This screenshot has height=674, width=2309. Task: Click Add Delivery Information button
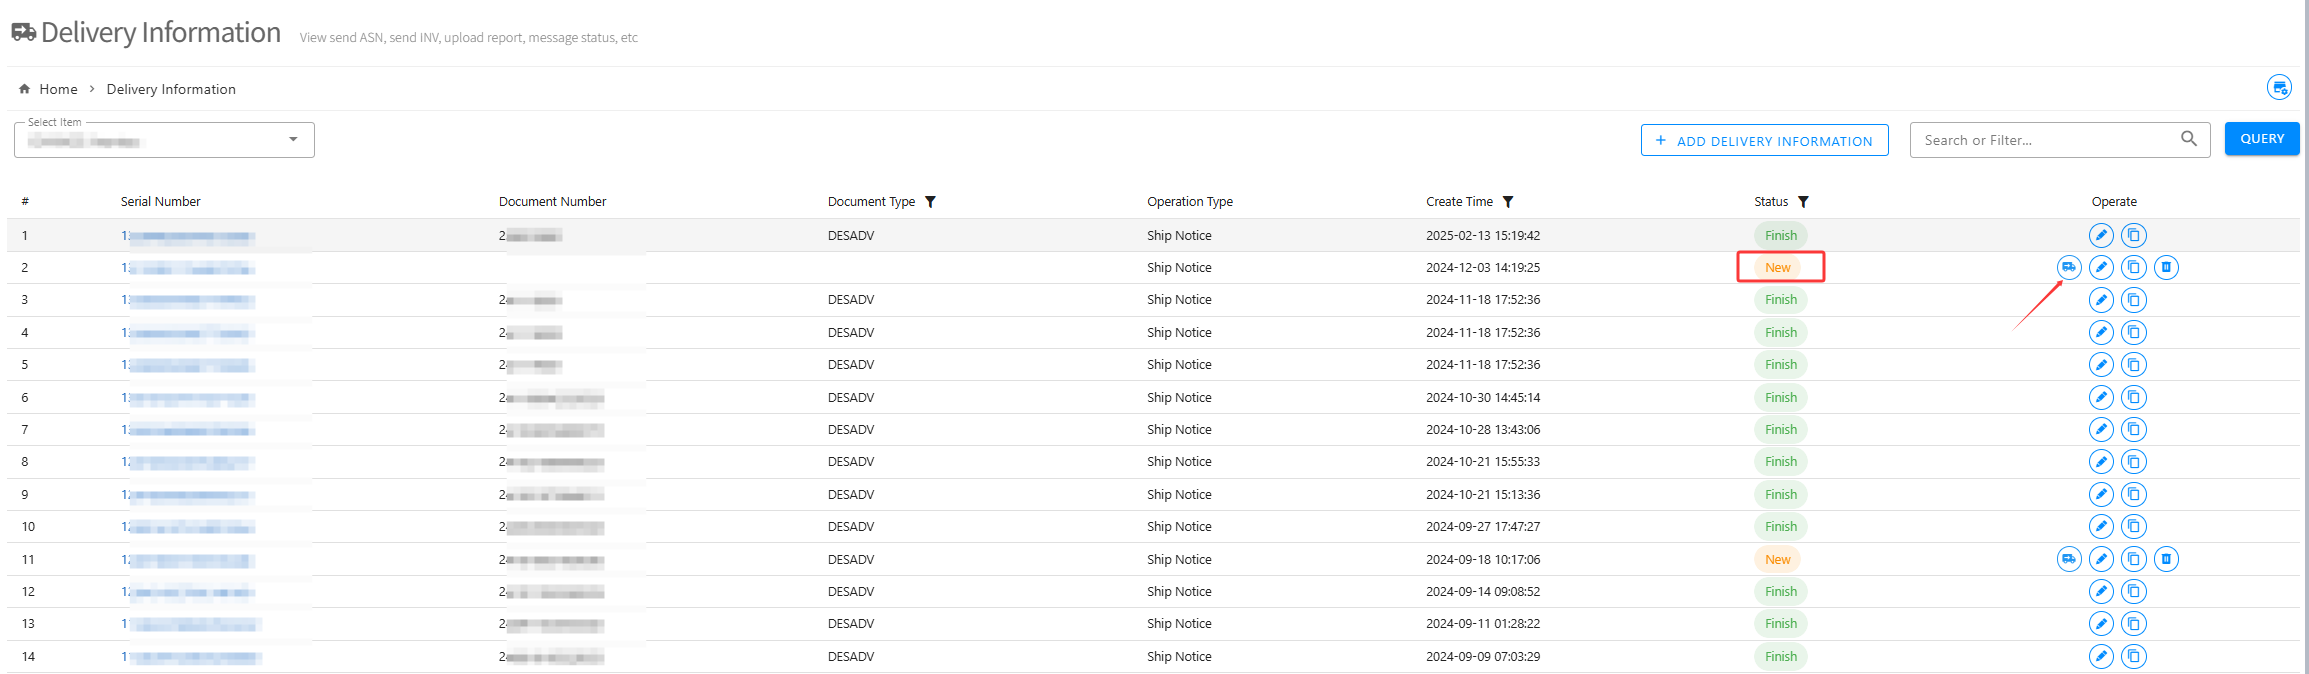tap(1764, 141)
